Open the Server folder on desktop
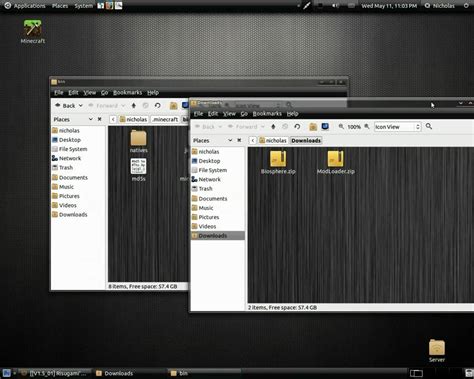Screen dimensions: 474x379 point(437,351)
